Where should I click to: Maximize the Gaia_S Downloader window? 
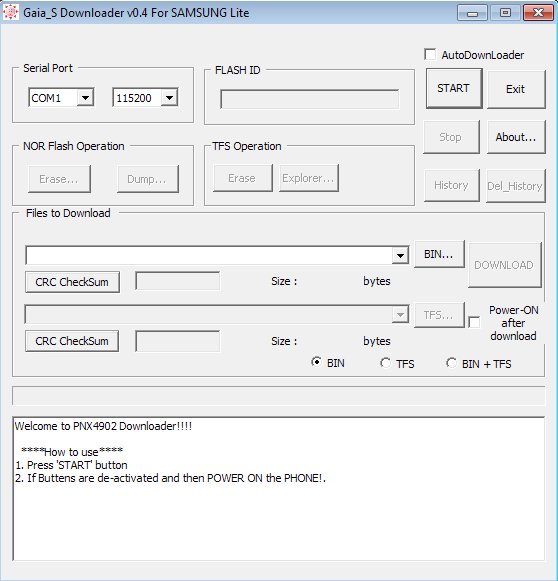click(x=505, y=13)
